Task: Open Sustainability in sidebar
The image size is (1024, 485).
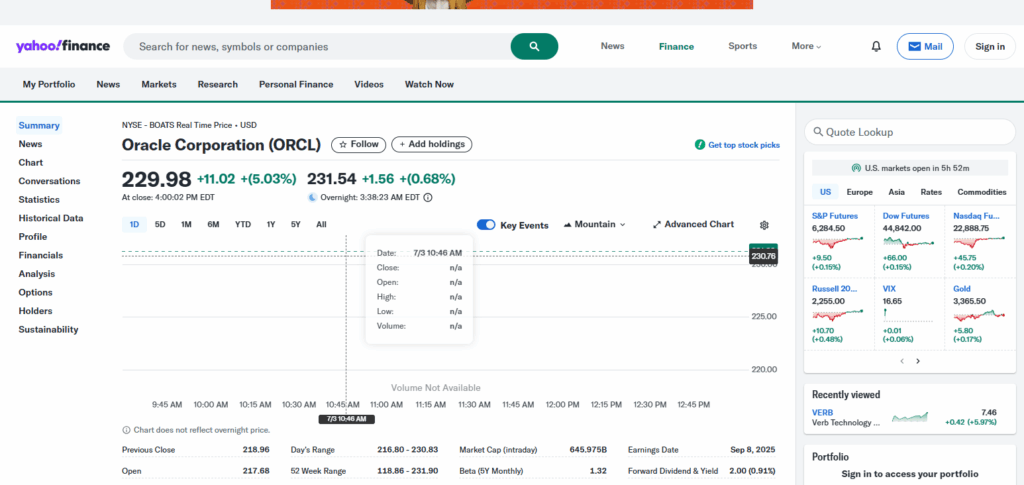Action: click(x=48, y=330)
